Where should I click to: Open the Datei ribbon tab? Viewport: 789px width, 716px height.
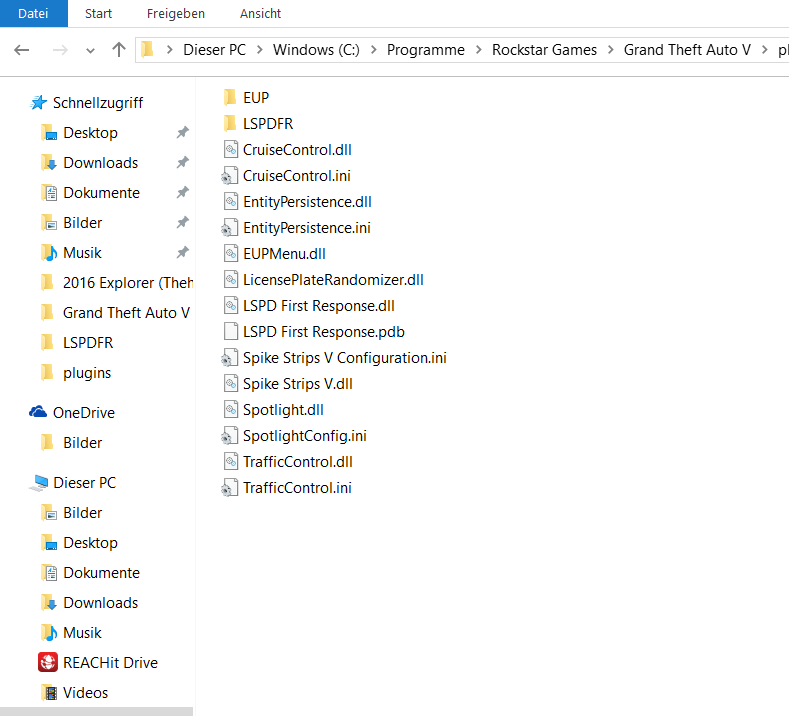[x=33, y=14]
